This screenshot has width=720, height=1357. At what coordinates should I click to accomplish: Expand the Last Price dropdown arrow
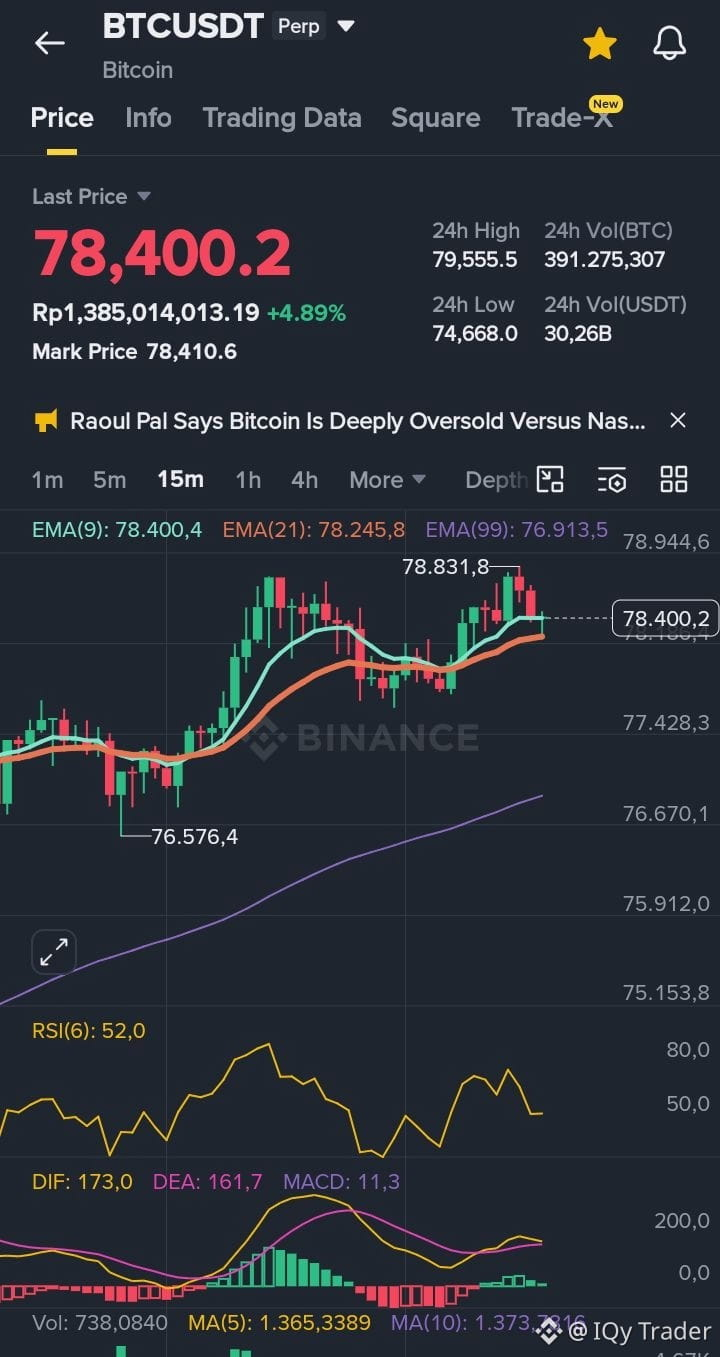[143, 196]
